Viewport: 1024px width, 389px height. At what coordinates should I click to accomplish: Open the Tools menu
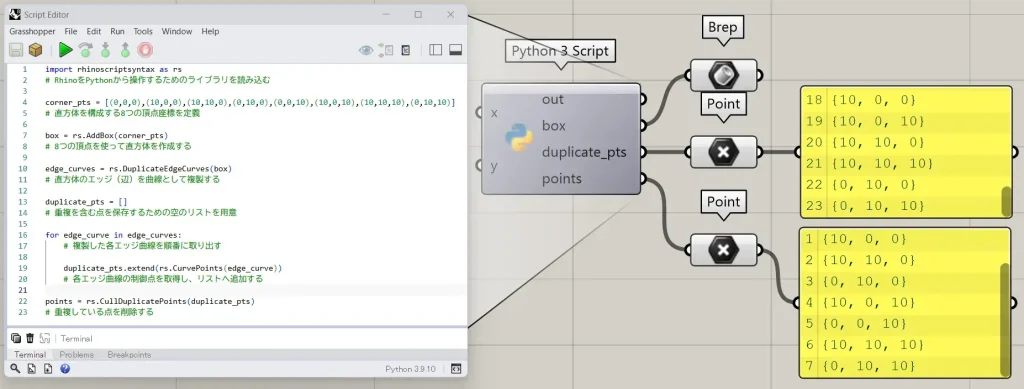143,31
